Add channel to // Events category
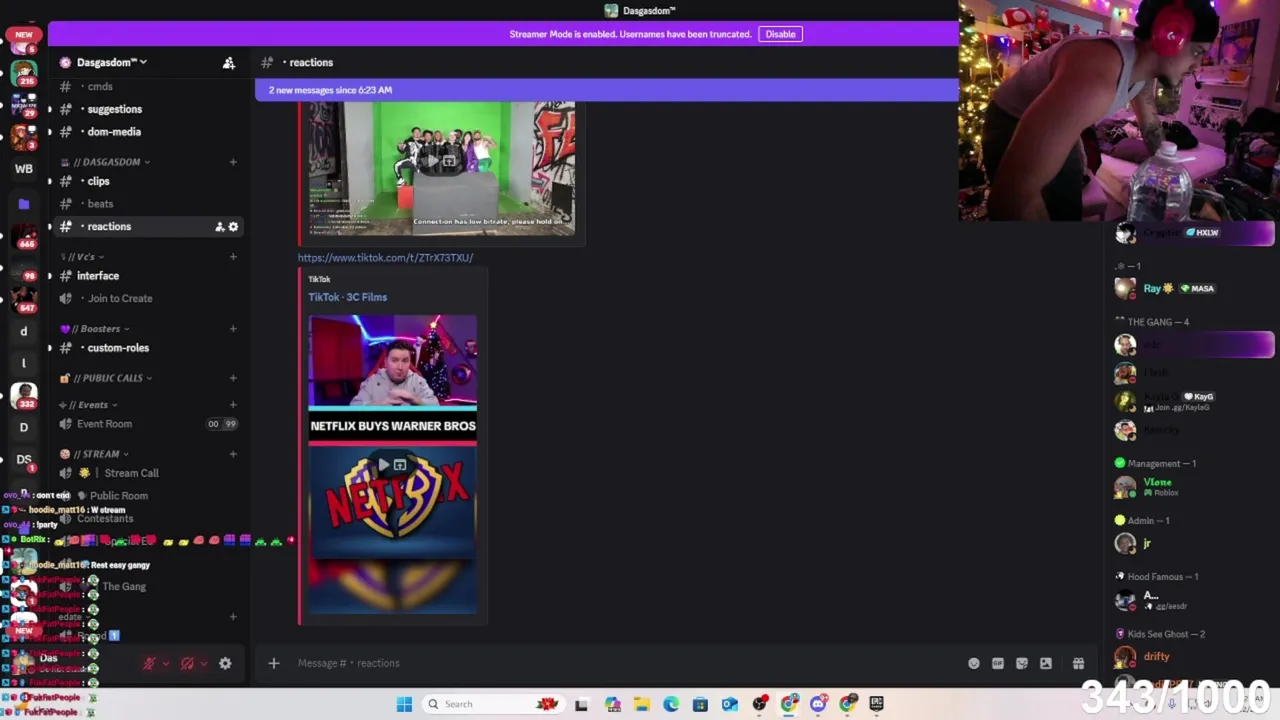Viewport: 1280px width, 720px height. [233, 405]
